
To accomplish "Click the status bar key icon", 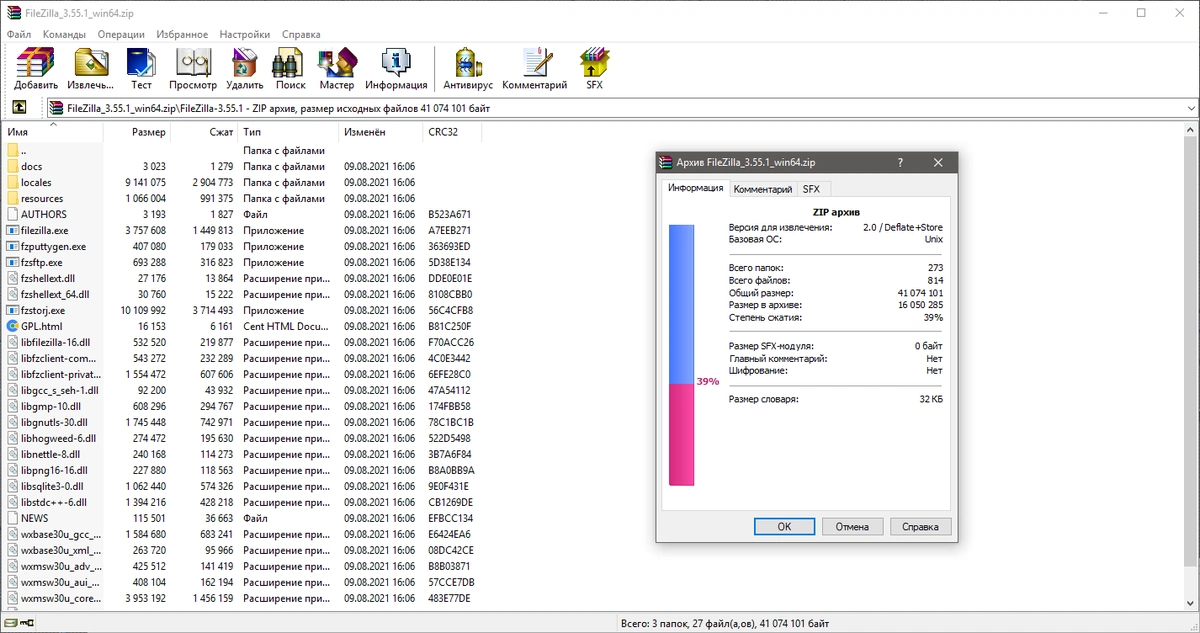I will [x=27, y=624].
